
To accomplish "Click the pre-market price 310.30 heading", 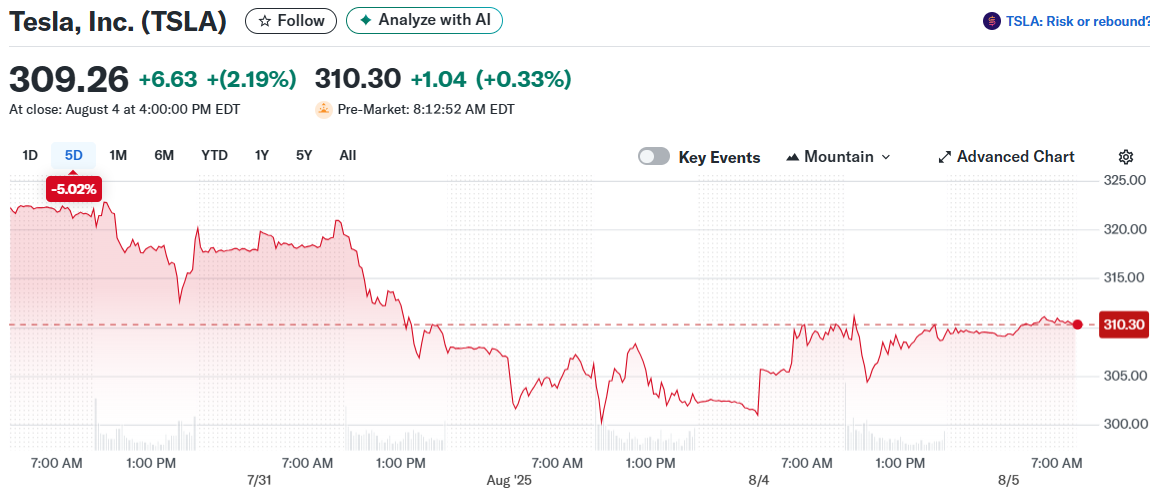I will (358, 78).
